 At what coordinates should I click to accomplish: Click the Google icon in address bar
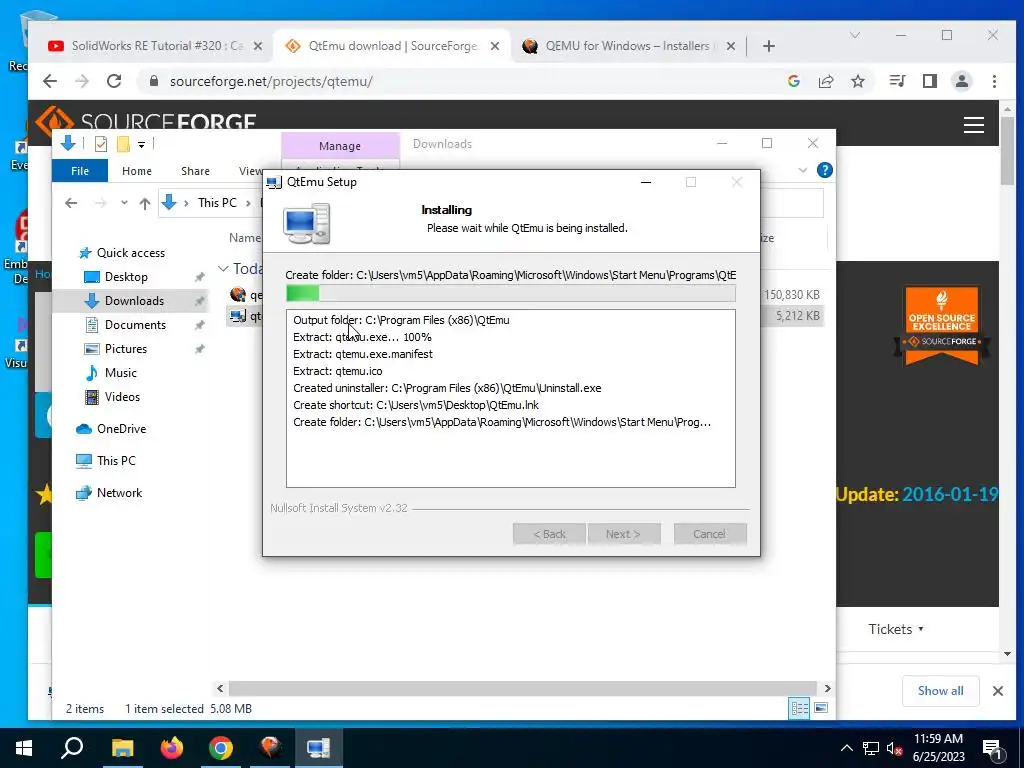pyautogui.click(x=794, y=81)
